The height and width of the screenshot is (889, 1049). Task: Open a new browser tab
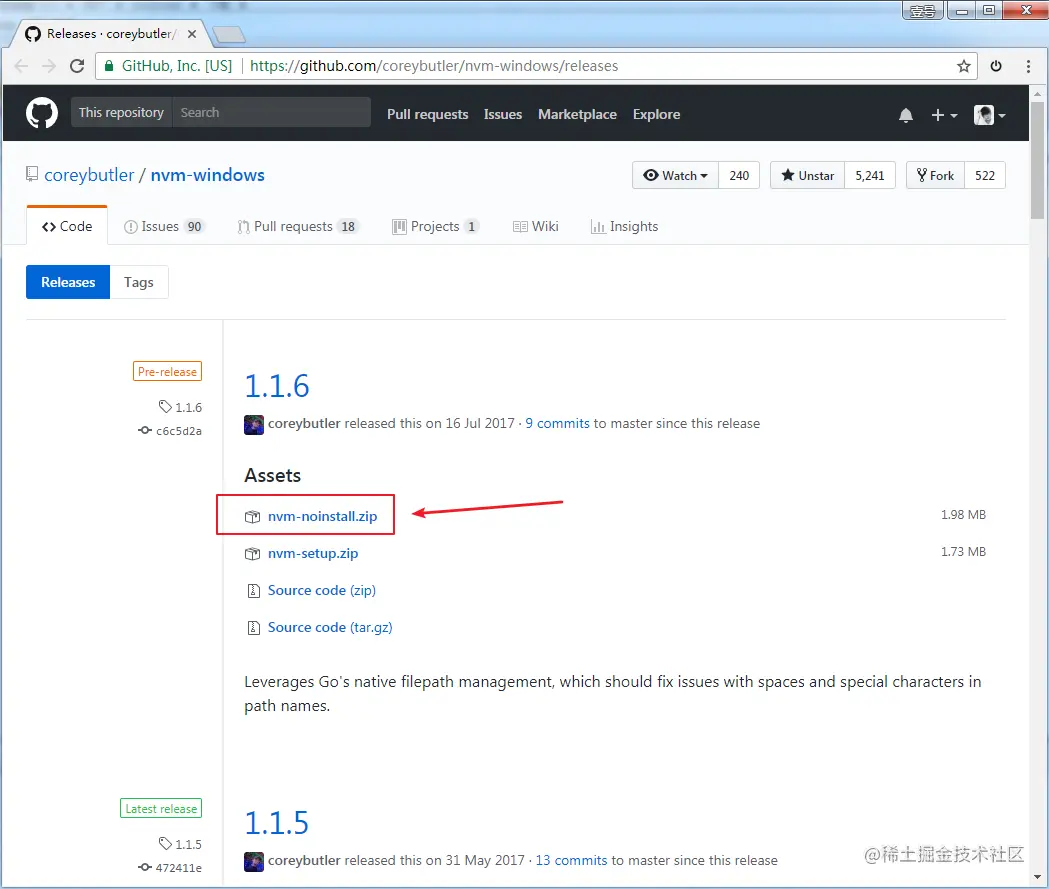229,34
